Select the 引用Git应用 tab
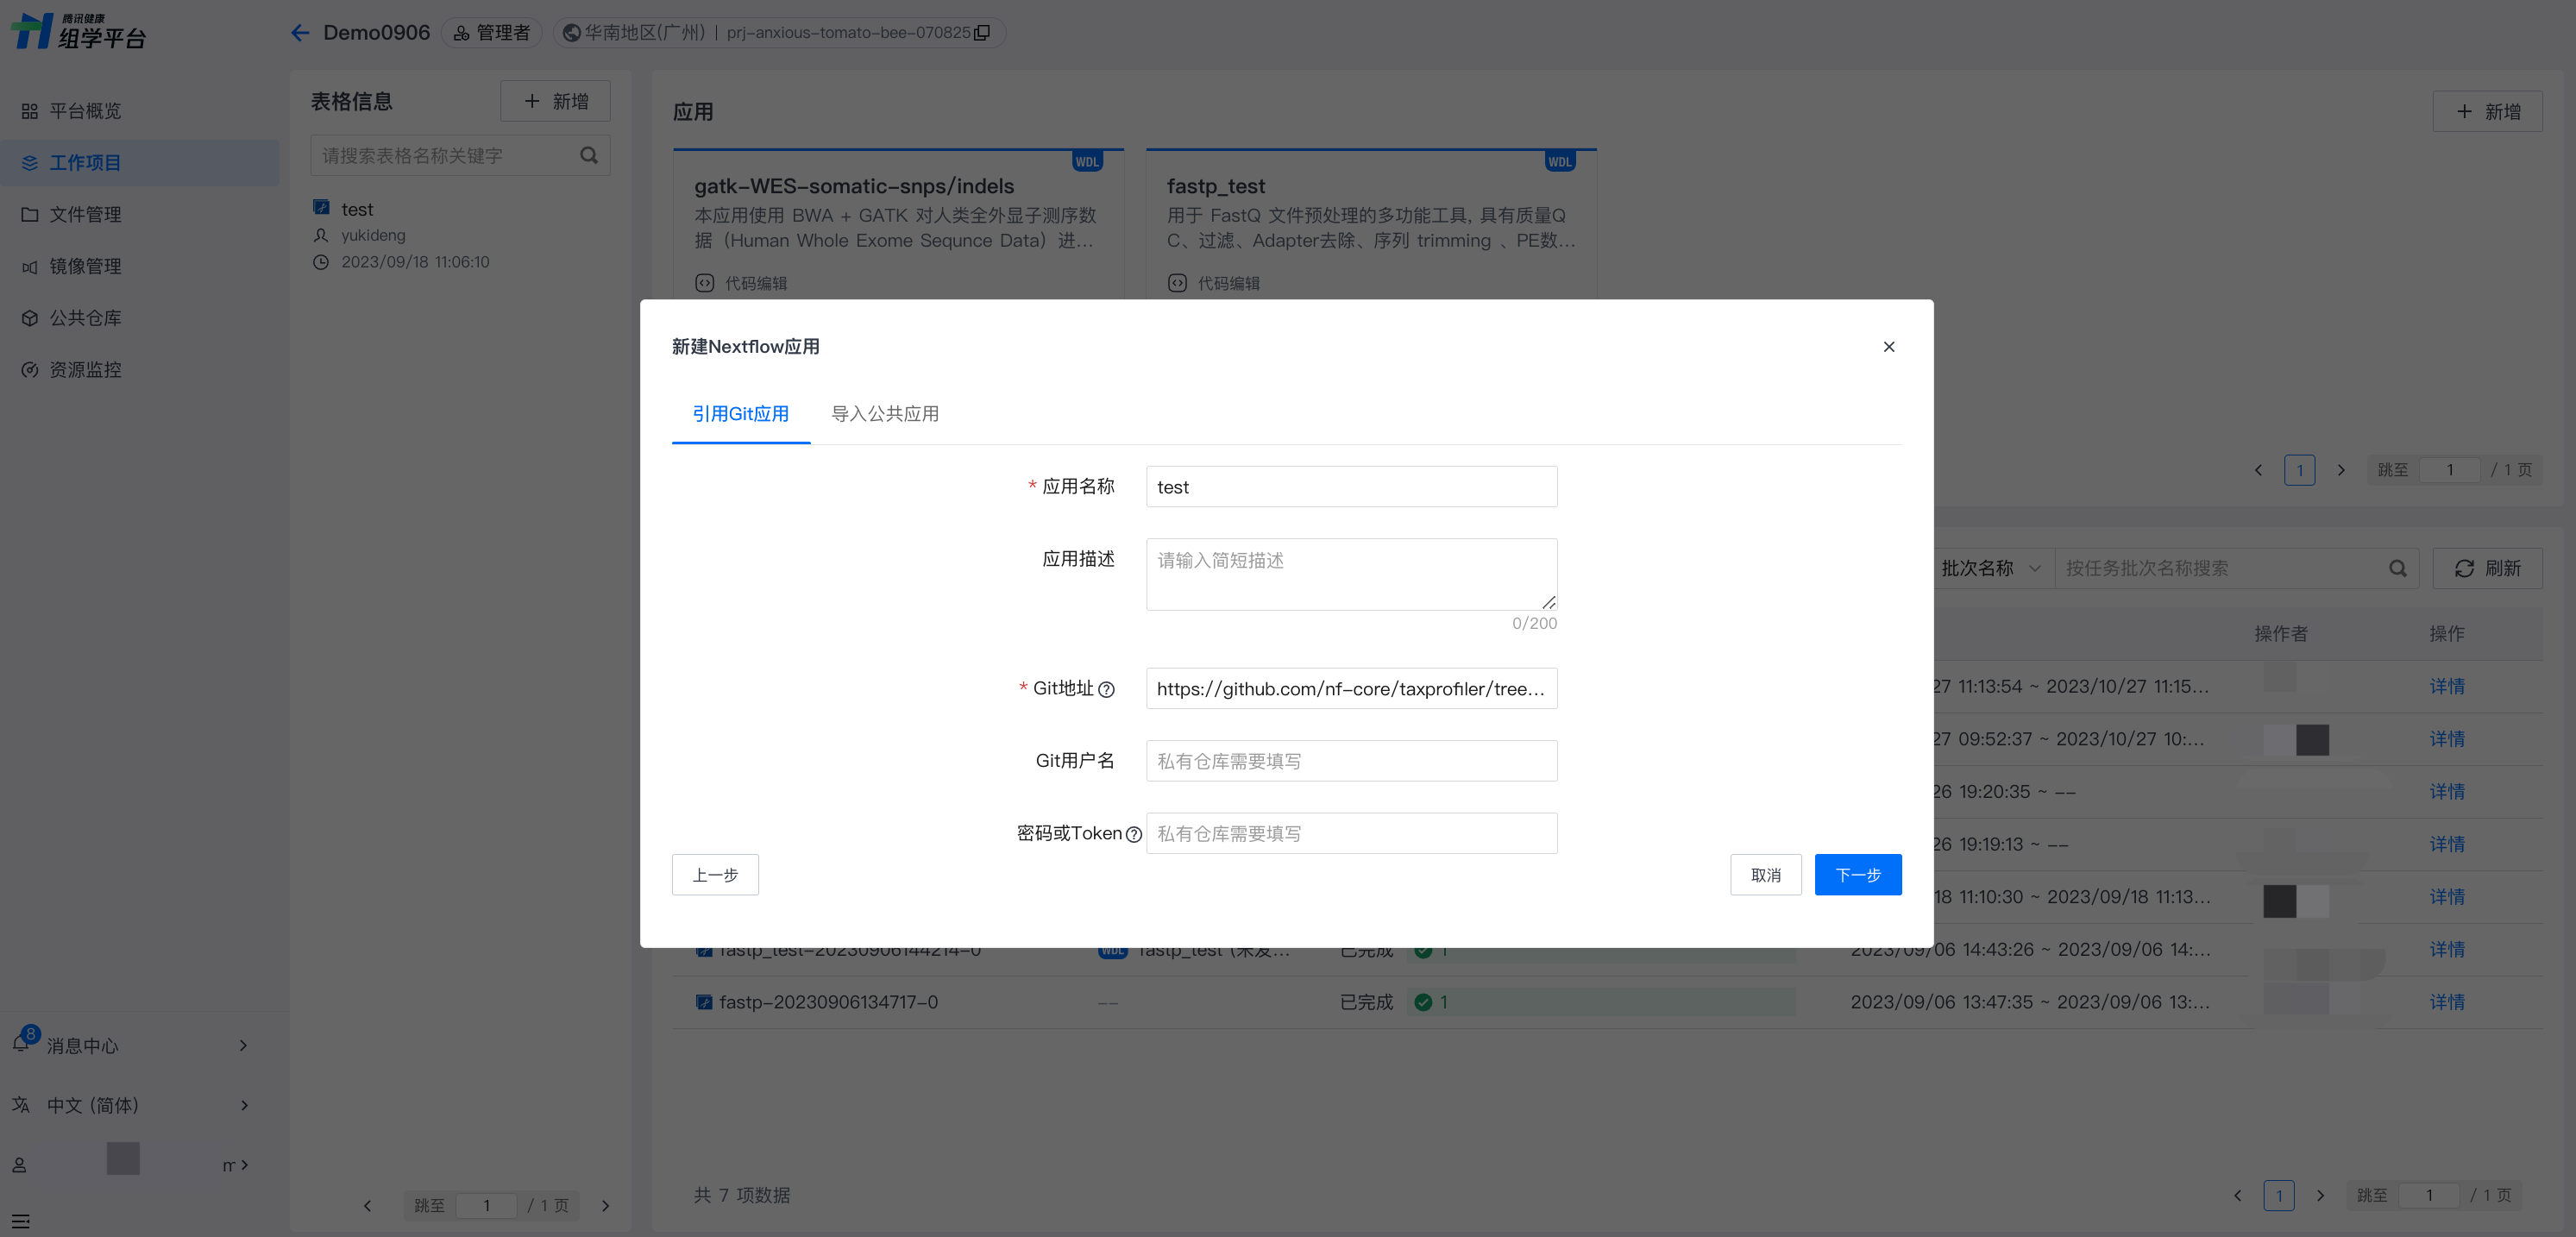Image resolution: width=2576 pixels, height=1237 pixels. coord(740,414)
